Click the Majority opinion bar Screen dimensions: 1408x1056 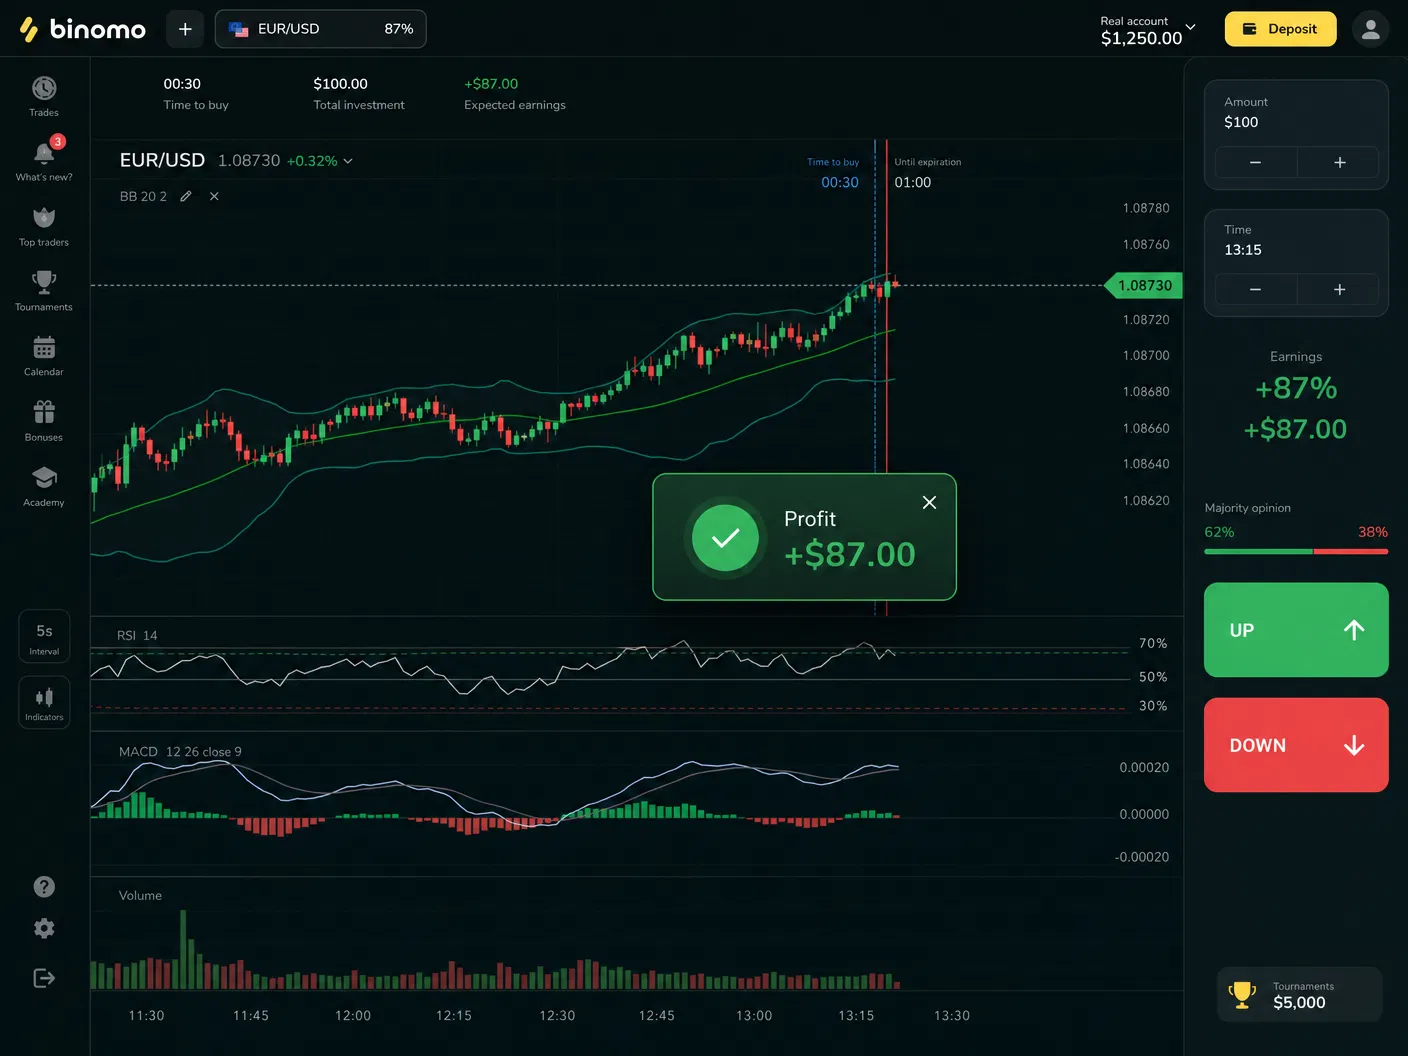pos(1296,551)
